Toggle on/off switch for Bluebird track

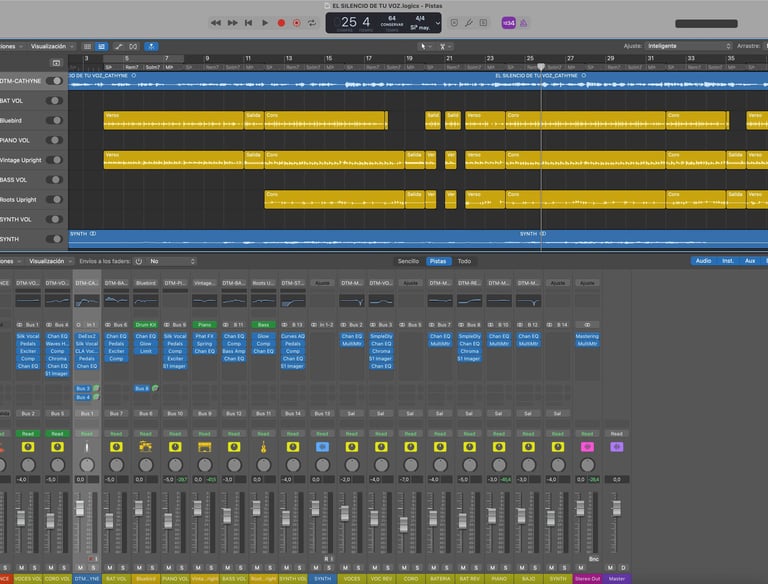pos(53,120)
